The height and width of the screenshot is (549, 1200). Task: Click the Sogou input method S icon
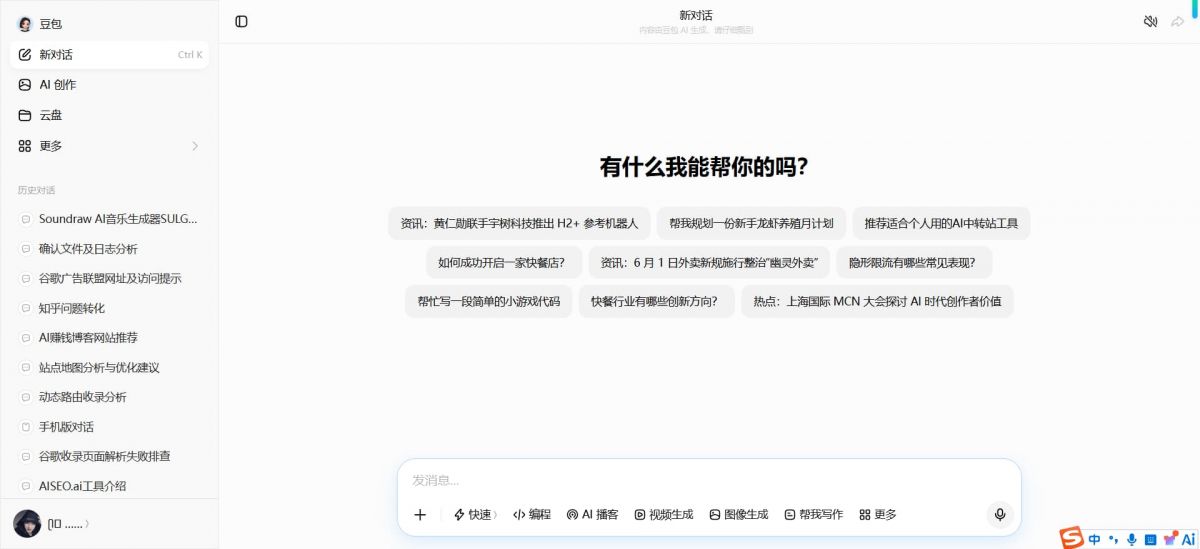pyautogui.click(x=1072, y=538)
